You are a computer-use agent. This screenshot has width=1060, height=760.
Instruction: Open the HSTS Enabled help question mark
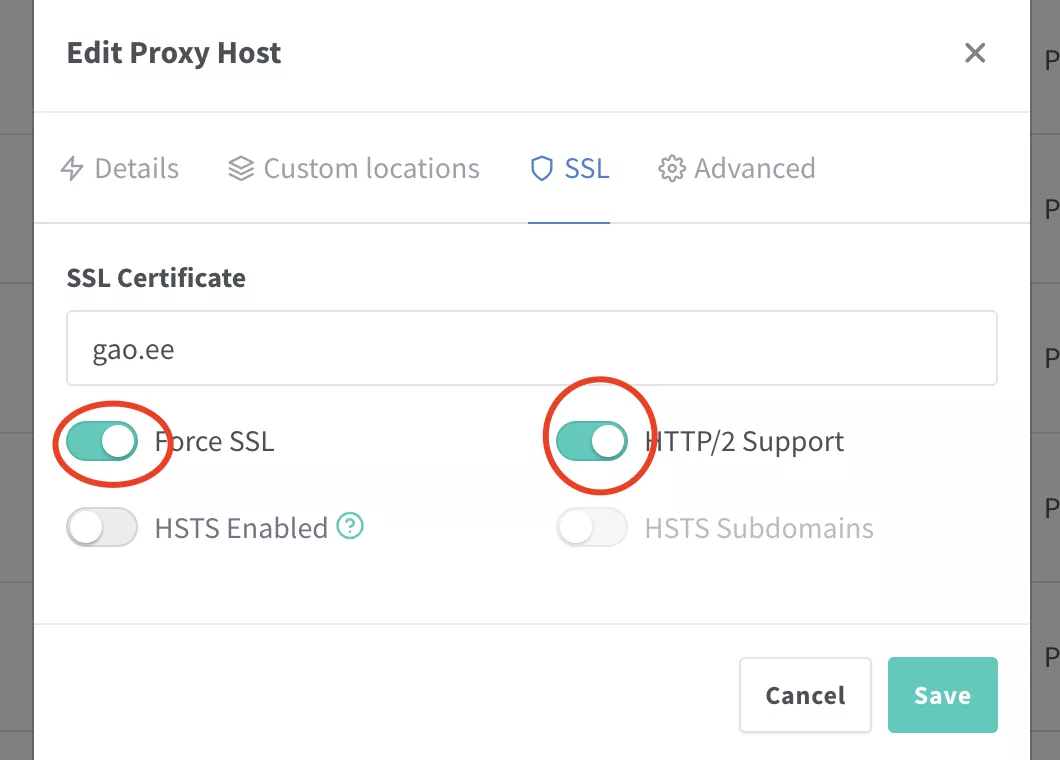click(349, 526)
